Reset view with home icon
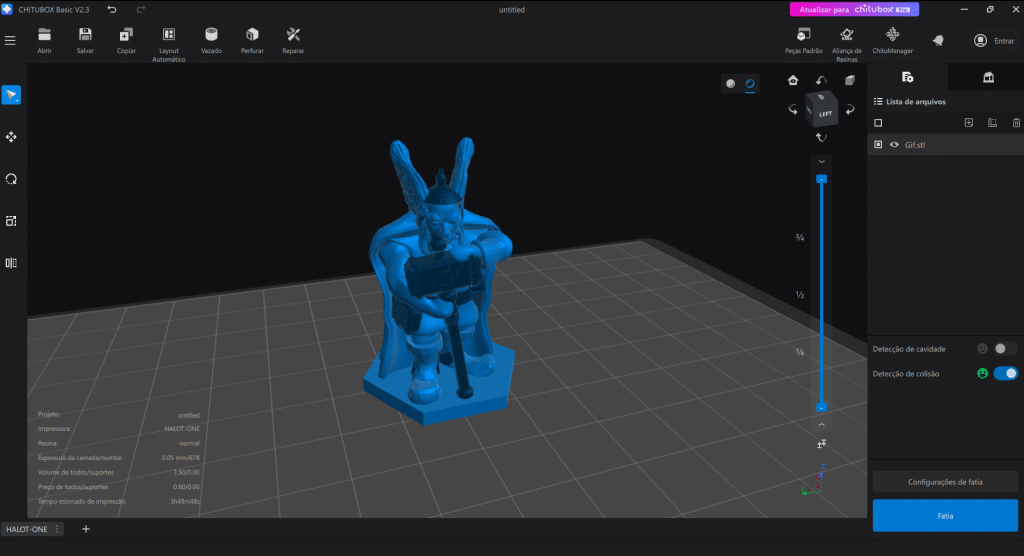Screen dimensions: 1024x556 click(x=793, y=80)
